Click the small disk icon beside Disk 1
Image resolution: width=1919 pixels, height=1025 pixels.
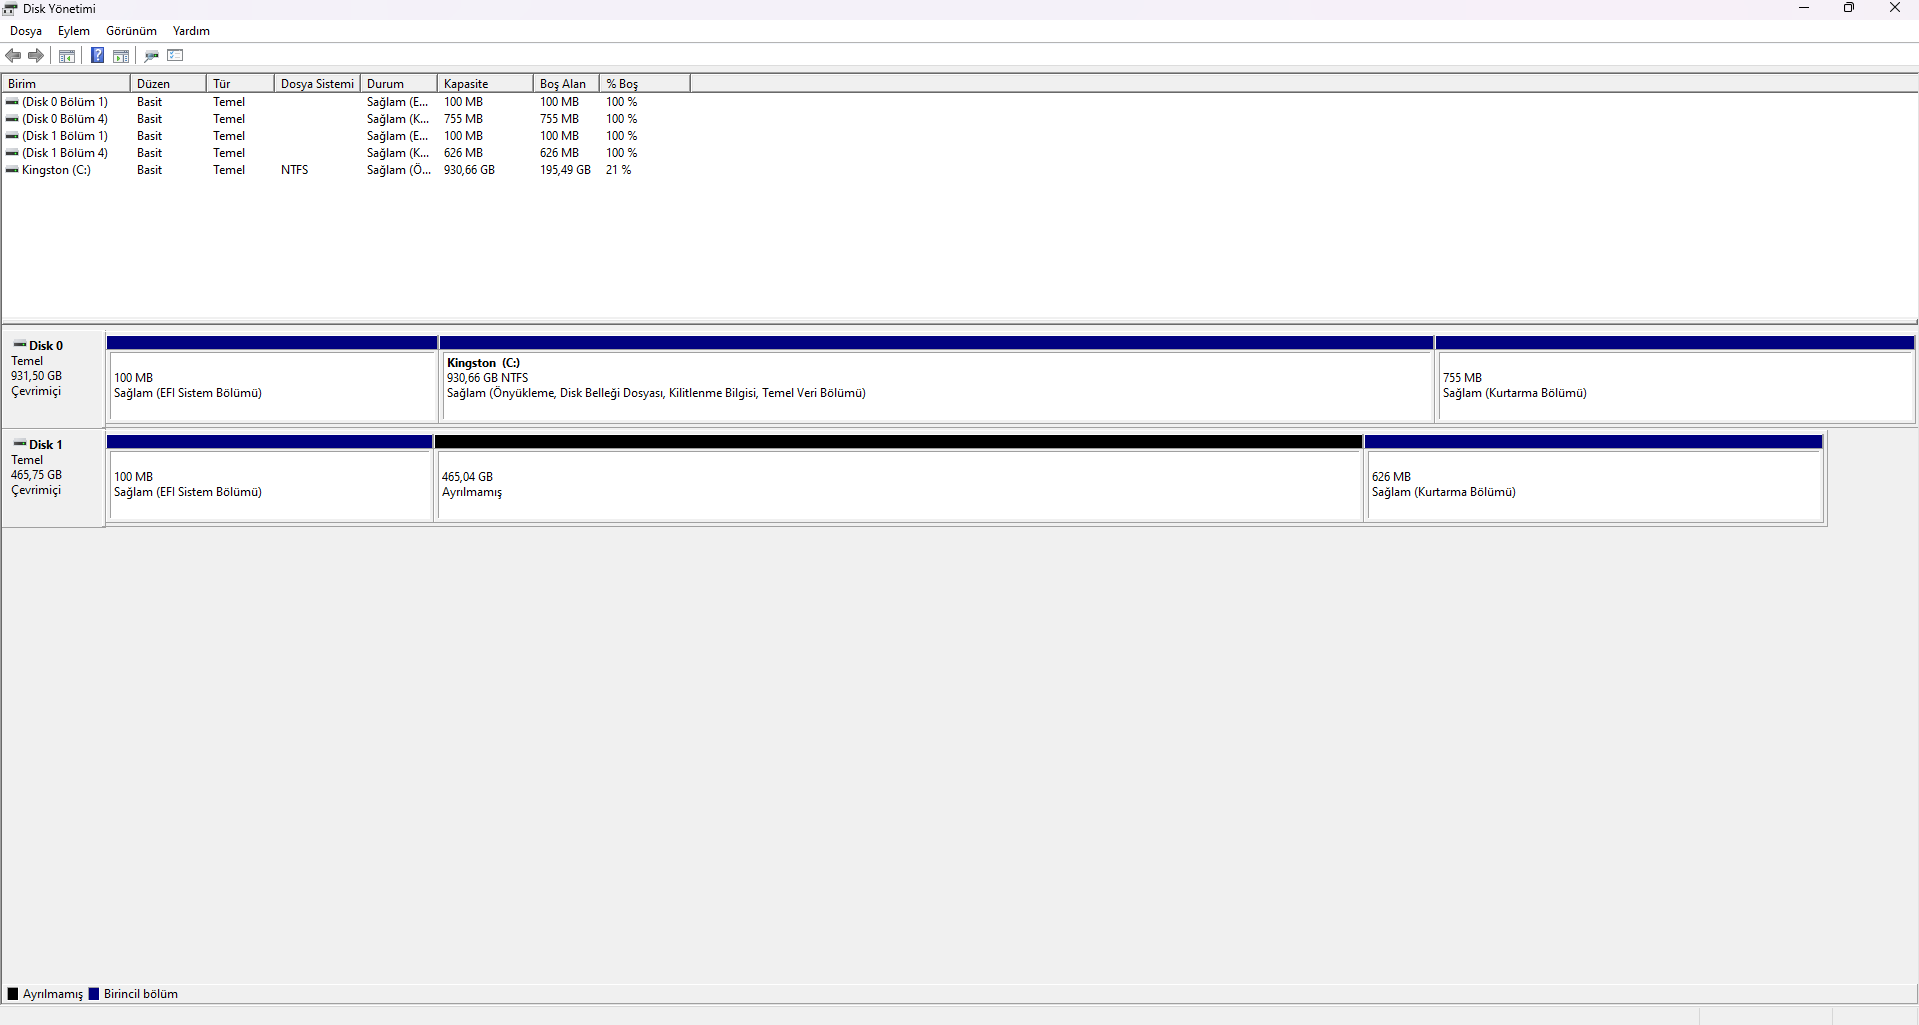pyautogui.click(x=20, y=444)
